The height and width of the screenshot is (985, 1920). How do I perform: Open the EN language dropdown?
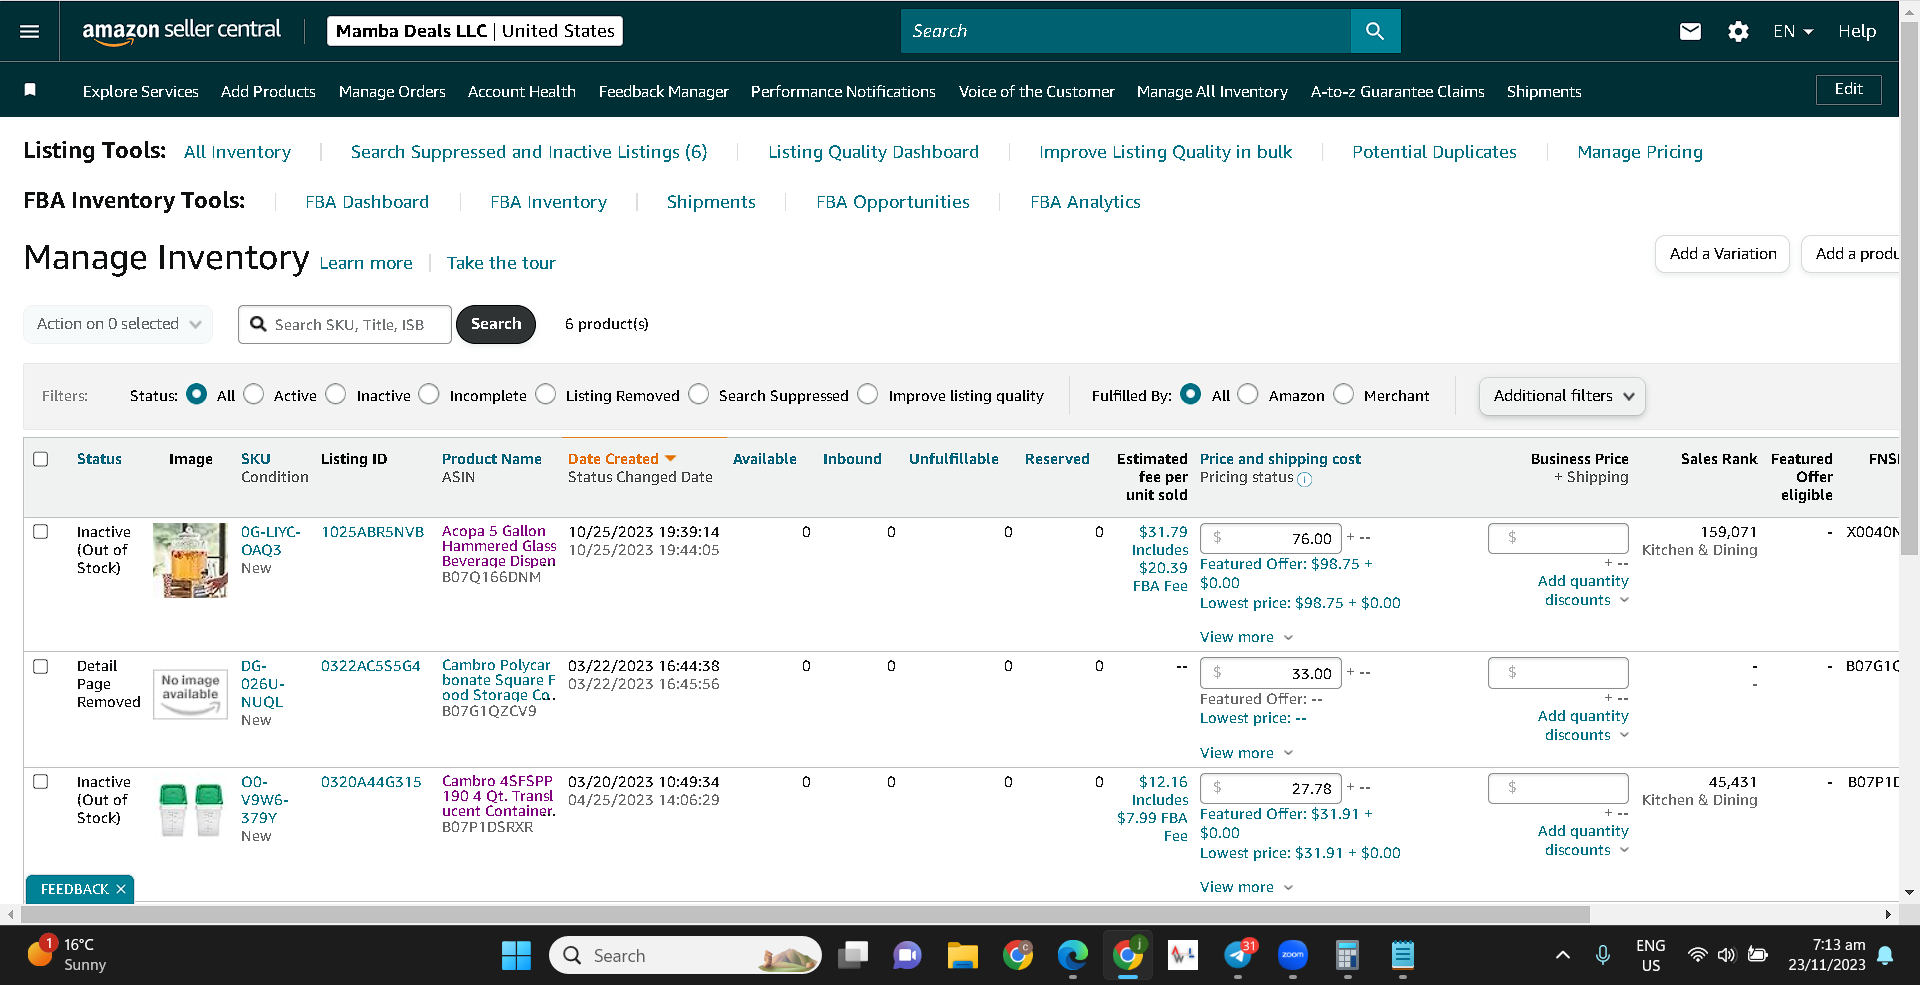tap(1793, 31)
